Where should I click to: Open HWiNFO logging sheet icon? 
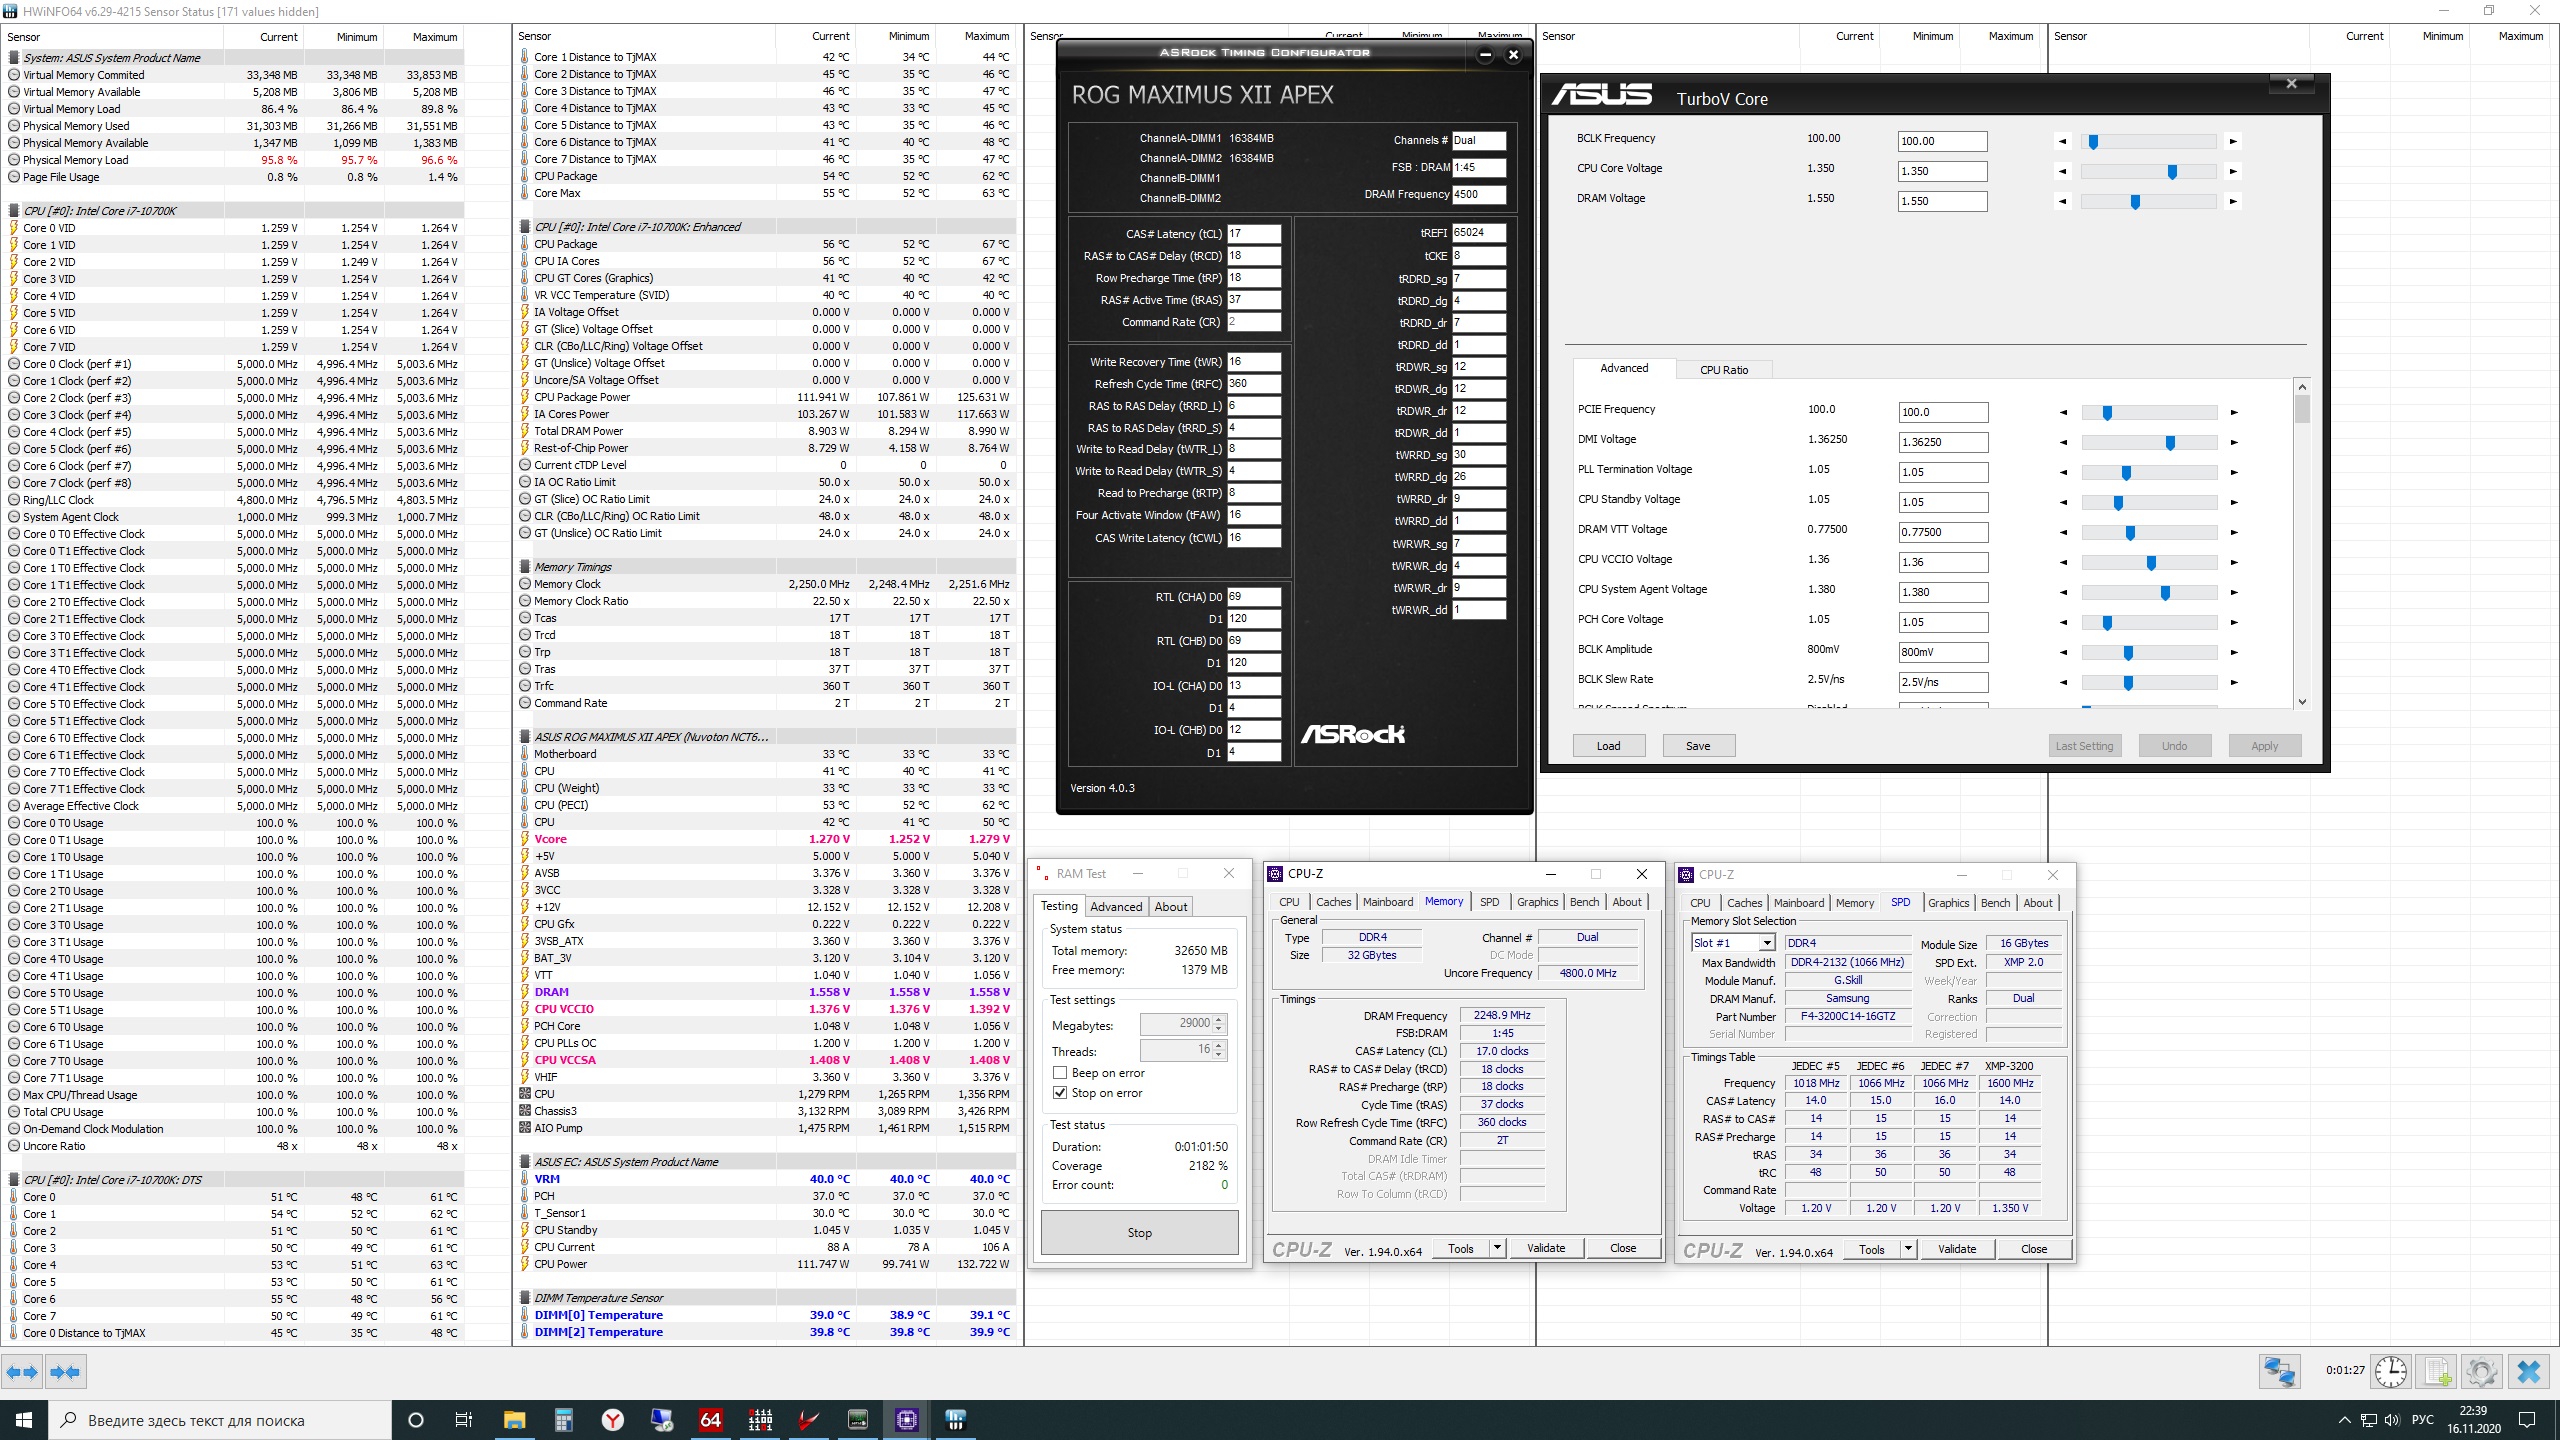pyautogui.click(x=2437, y=1371)
